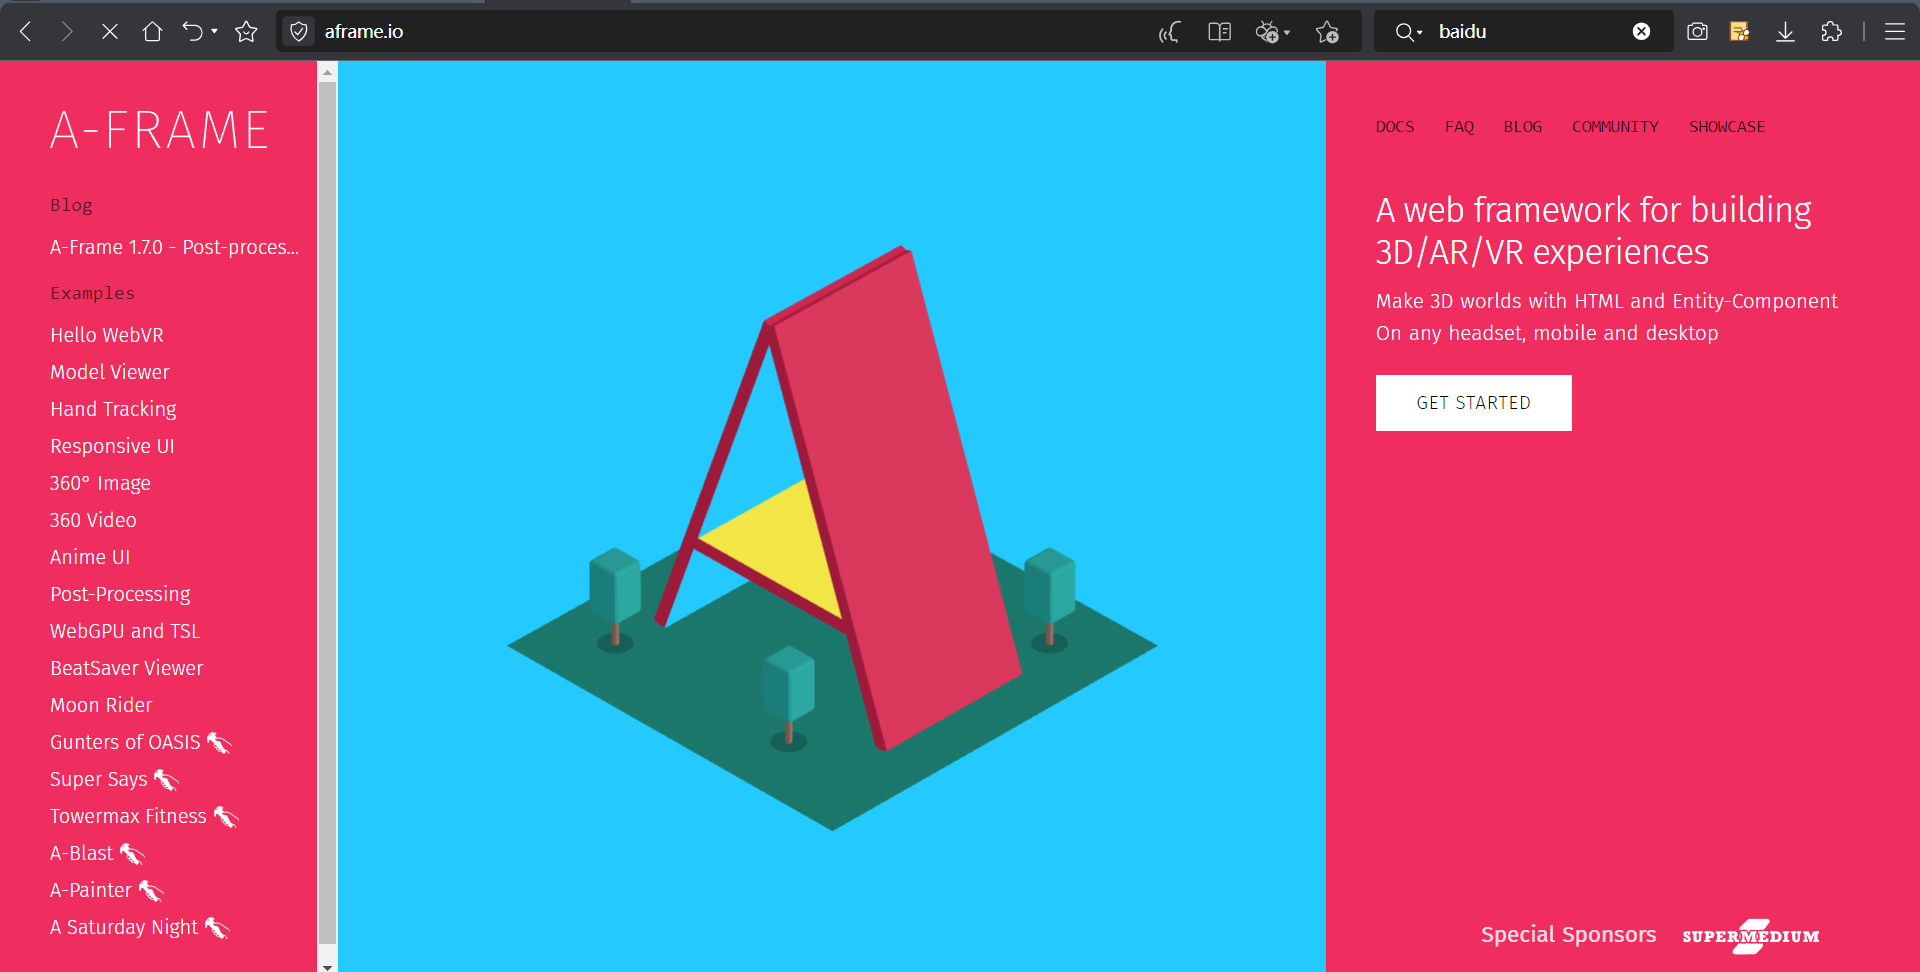This screenshot has width=1920, height=972.
Task: Open A-Frame 1.7.0 Post-processing blog post
Action: 174,247
